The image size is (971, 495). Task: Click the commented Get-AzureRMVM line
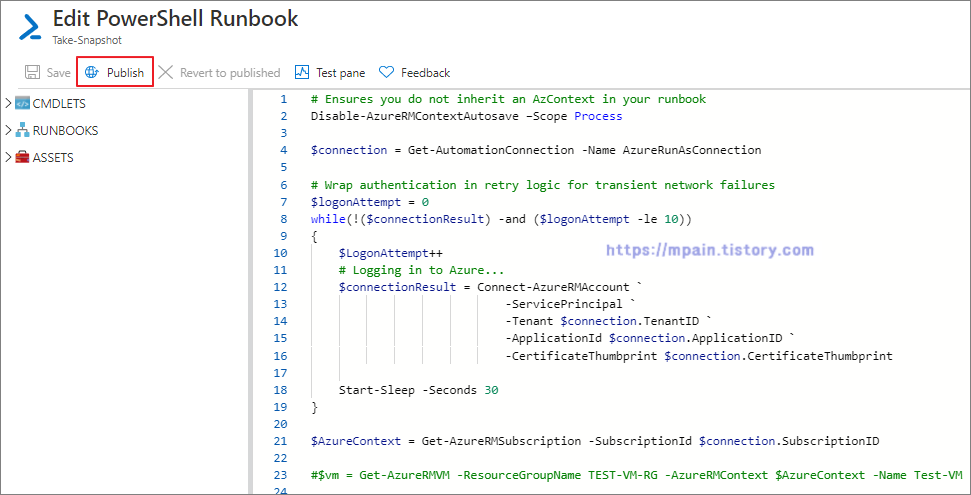pos(637,476)
